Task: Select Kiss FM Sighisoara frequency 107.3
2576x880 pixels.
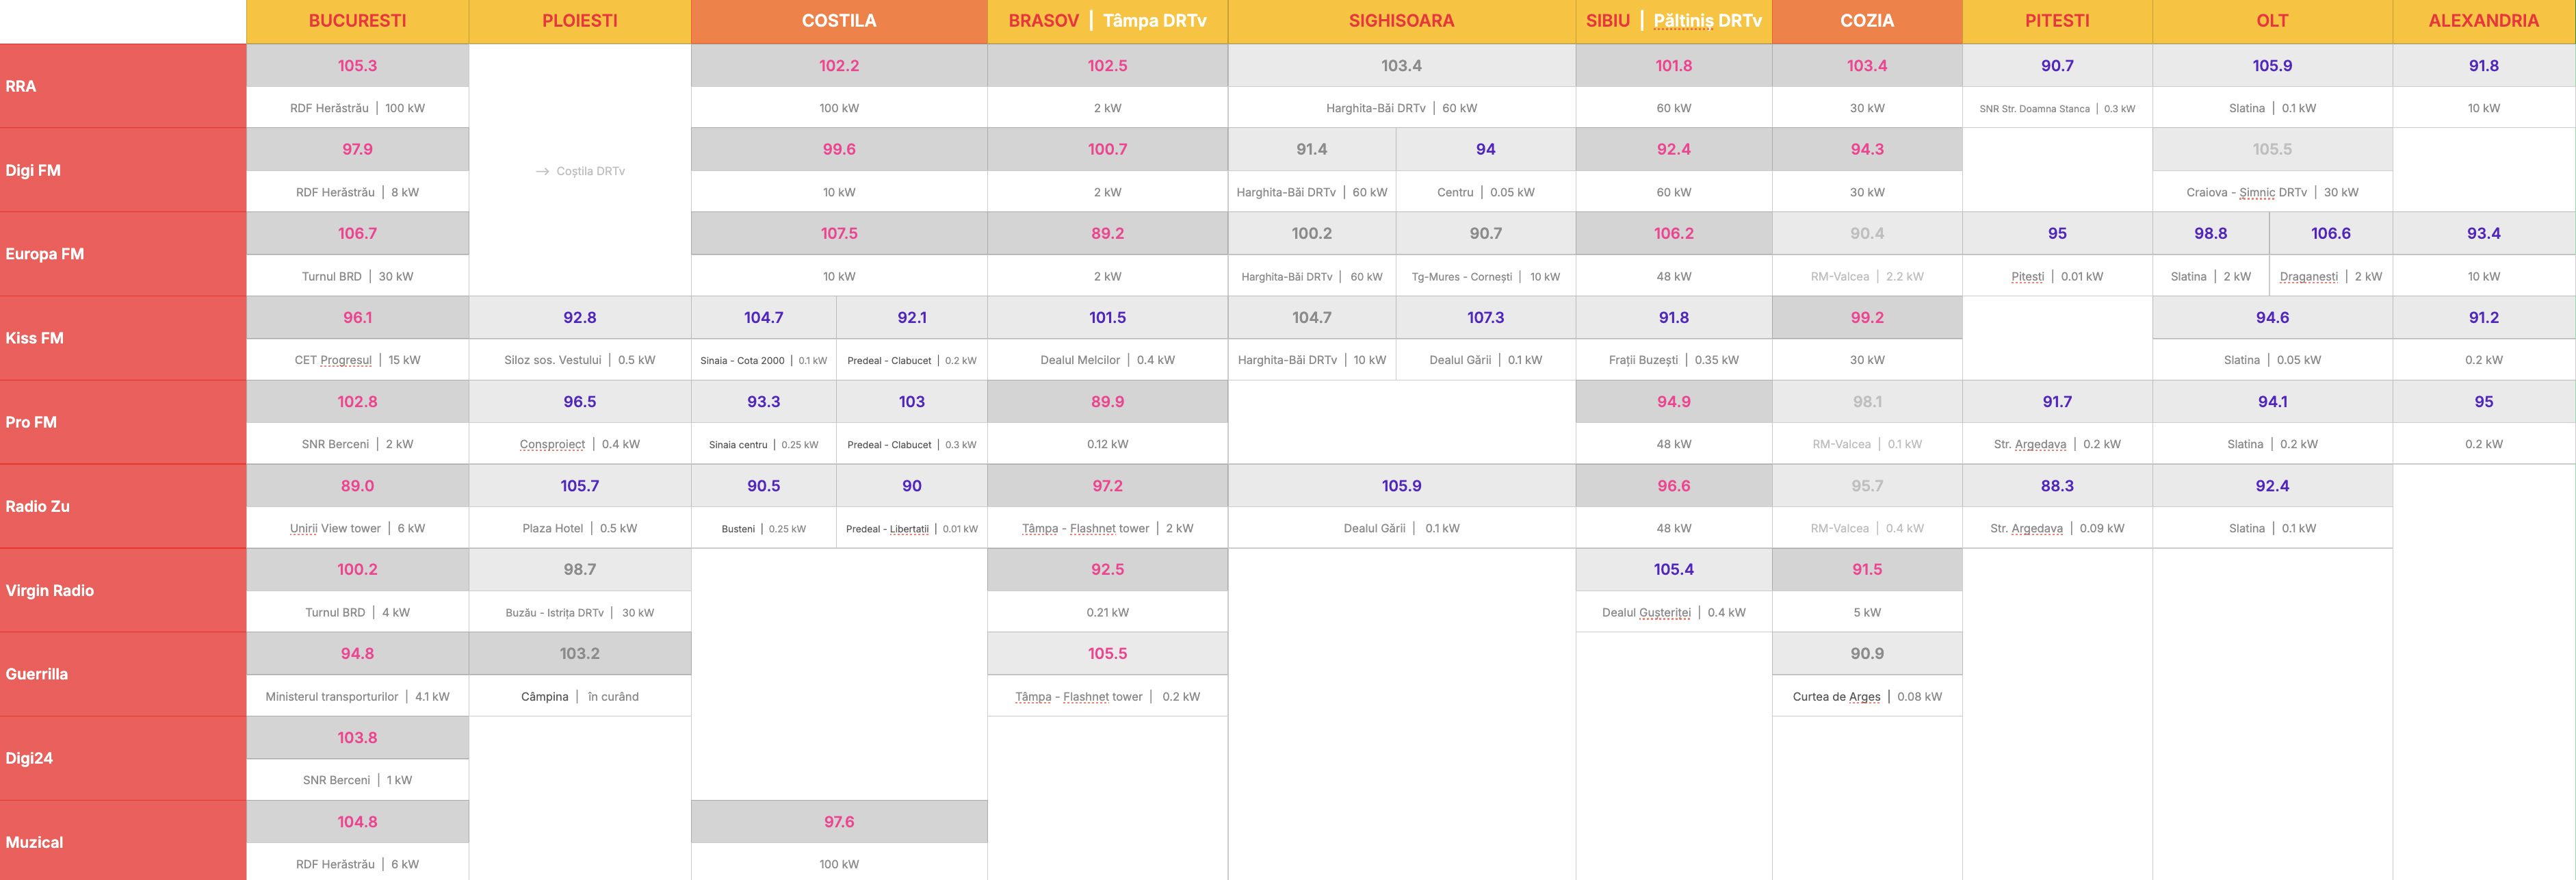Action: pos(1485,317)
